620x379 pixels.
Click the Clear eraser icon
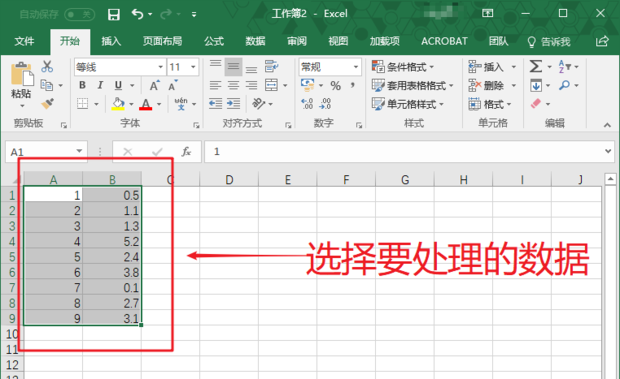click(535, 104)
